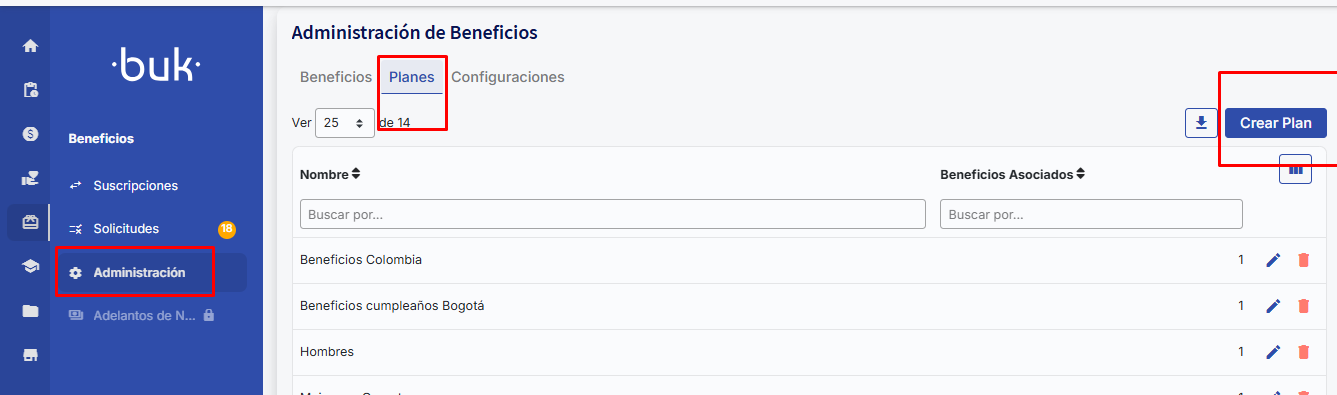This screenshot has height=395, width=1337.
Task: Edit Beneficios Colombia with pencil icon
Action: point(1273,260)
